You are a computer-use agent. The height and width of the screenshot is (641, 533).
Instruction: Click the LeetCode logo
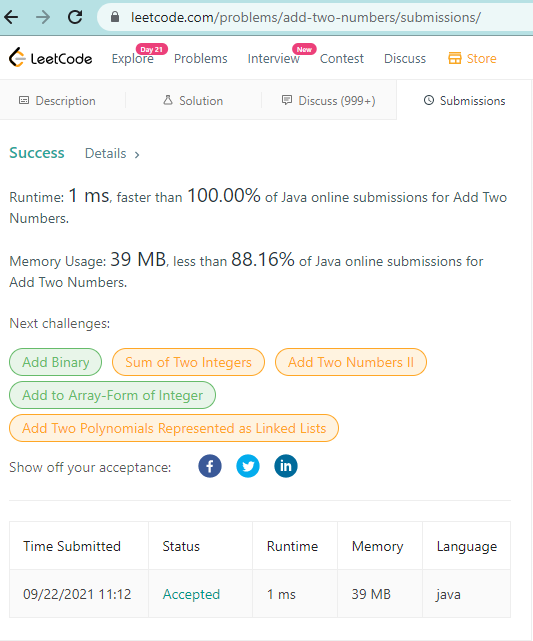[x=51, y=58]
